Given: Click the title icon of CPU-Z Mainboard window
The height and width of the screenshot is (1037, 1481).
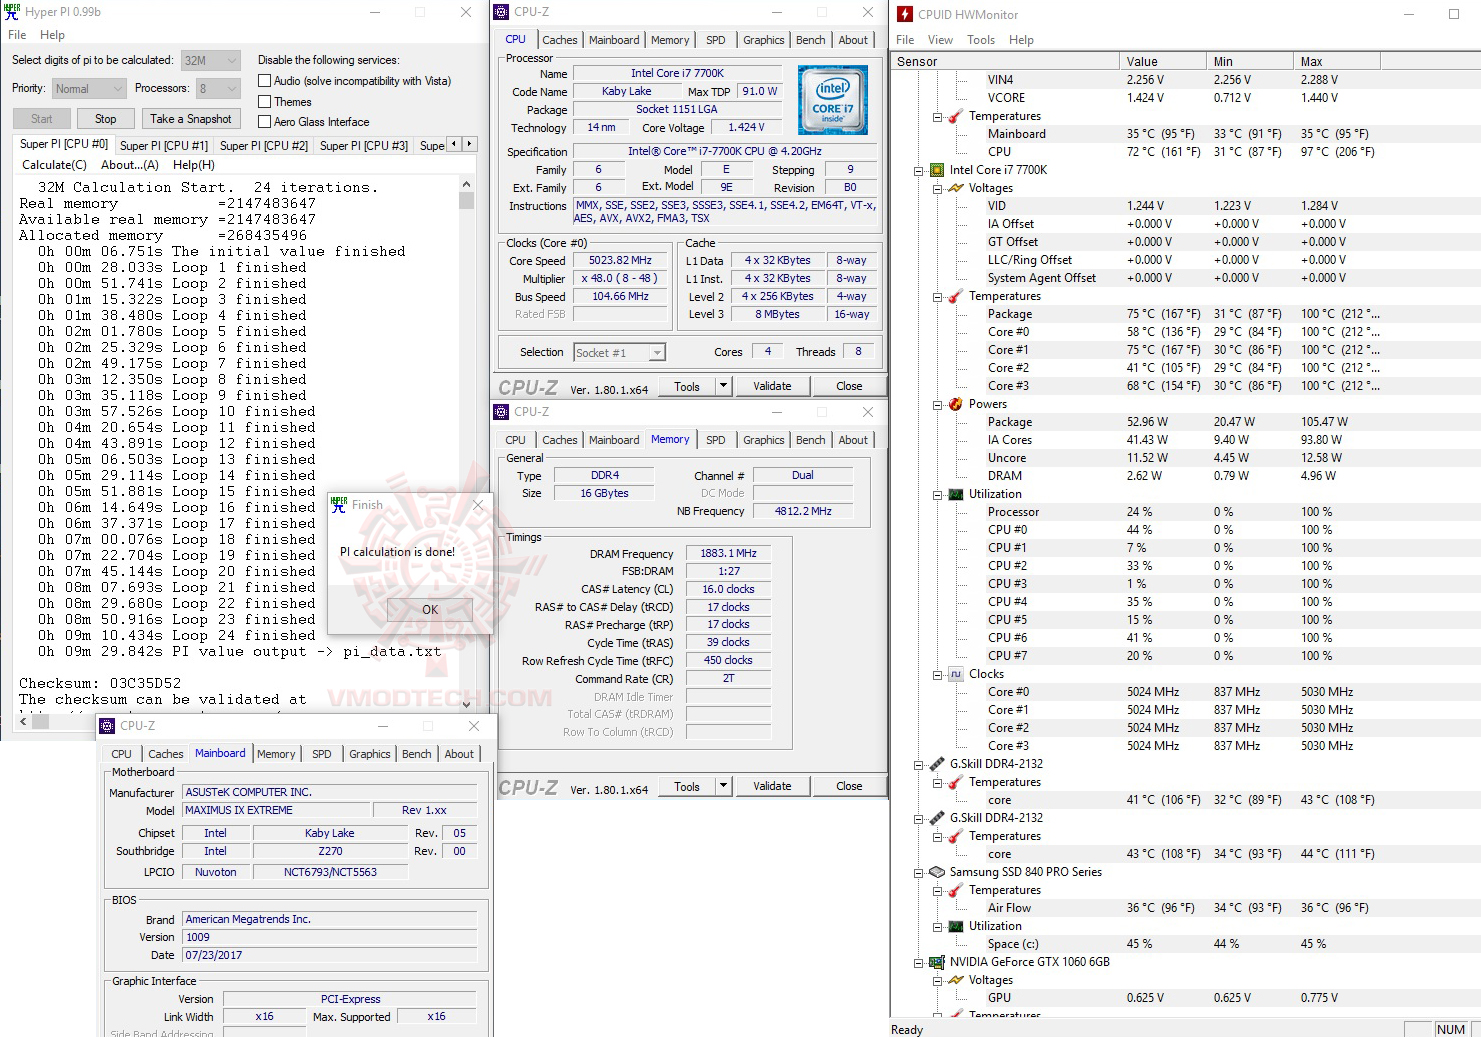Looking at the screenshot, I should click(108, 726).
